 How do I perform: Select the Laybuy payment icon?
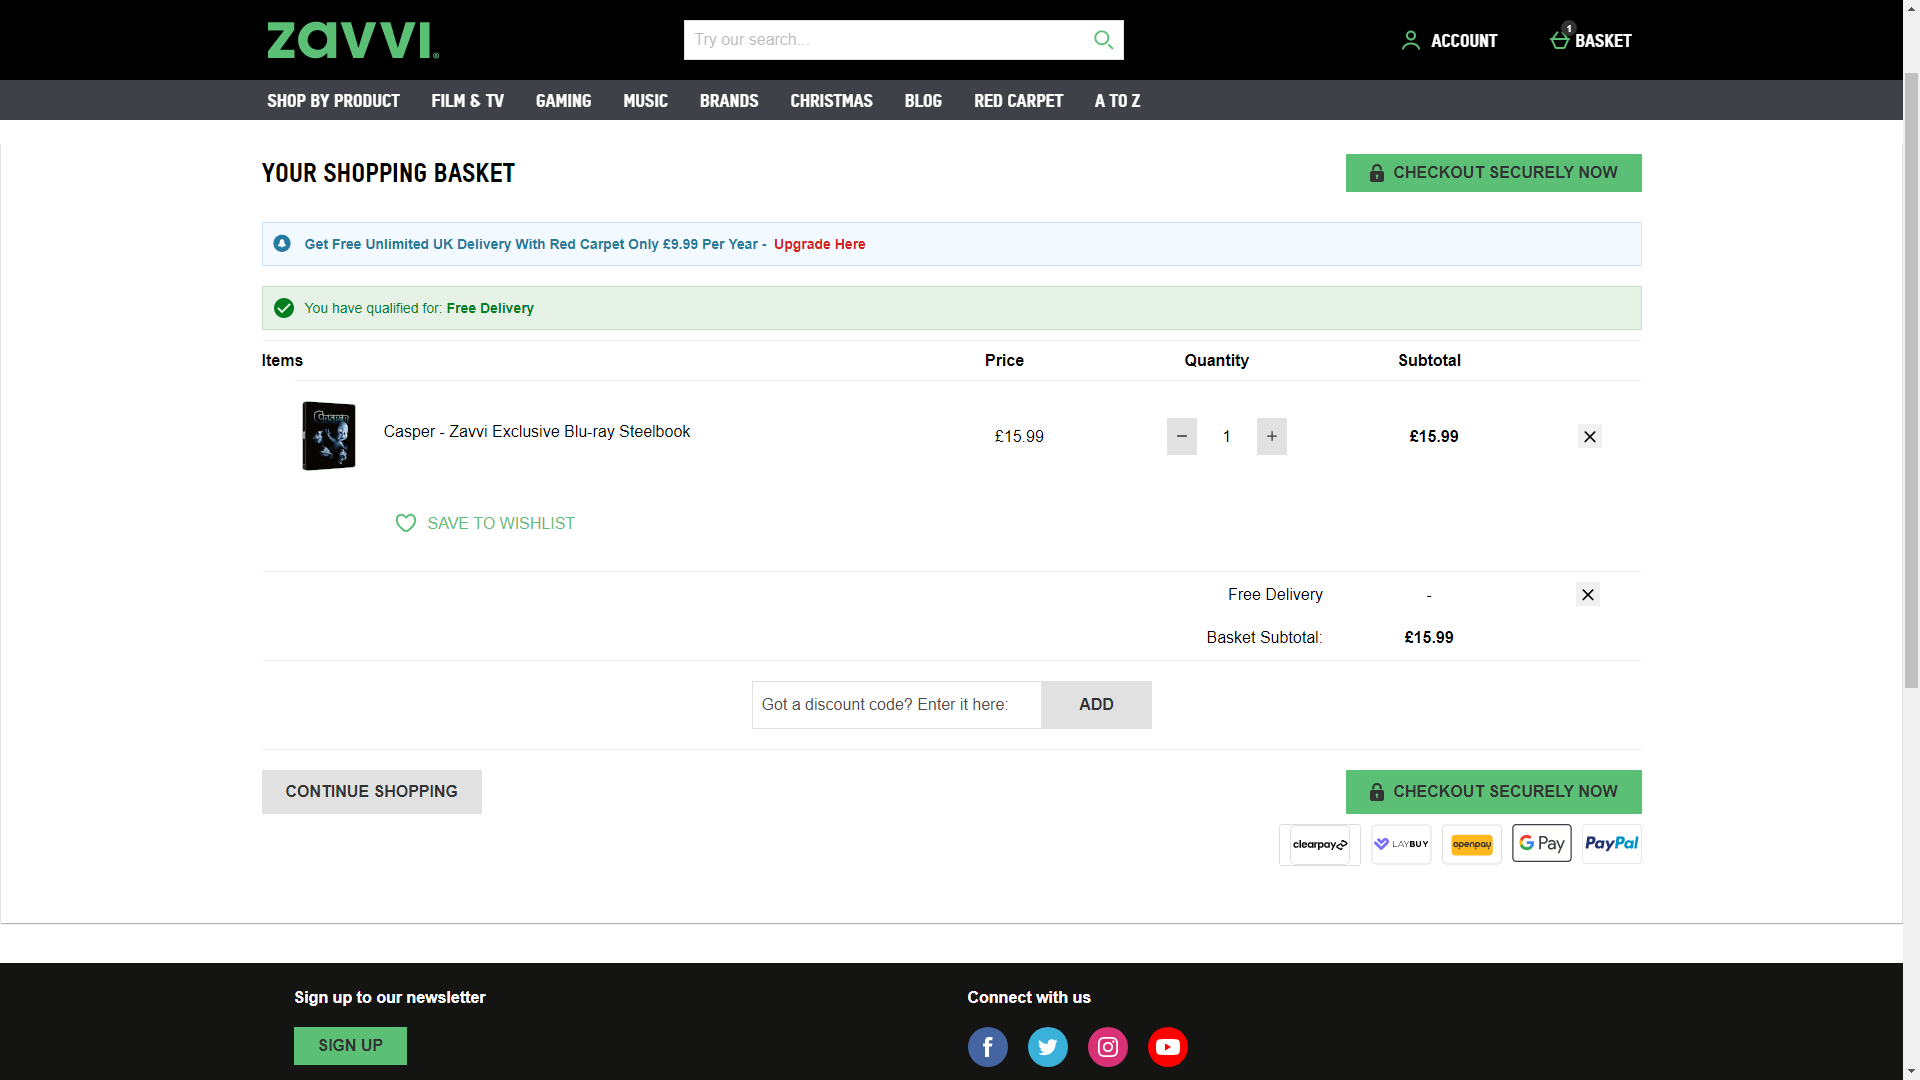point(1401,844)
